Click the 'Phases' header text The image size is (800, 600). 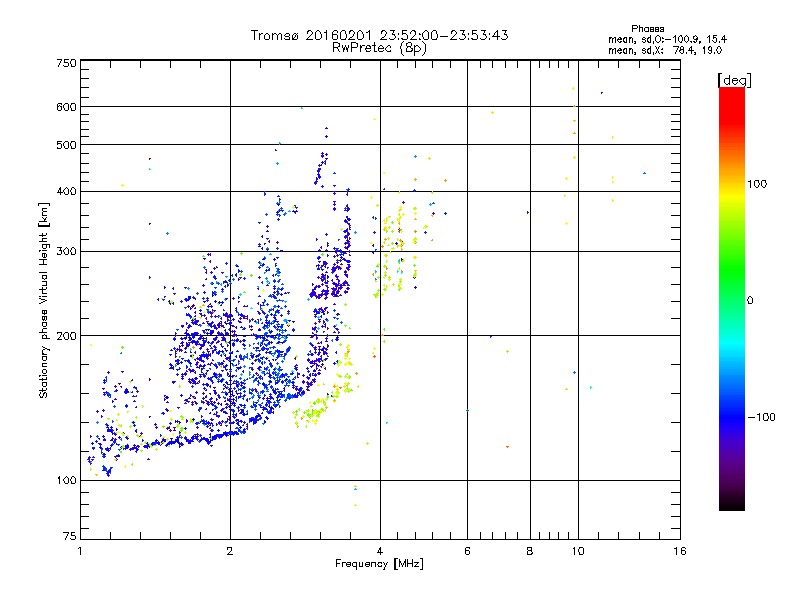coord(647,29)
